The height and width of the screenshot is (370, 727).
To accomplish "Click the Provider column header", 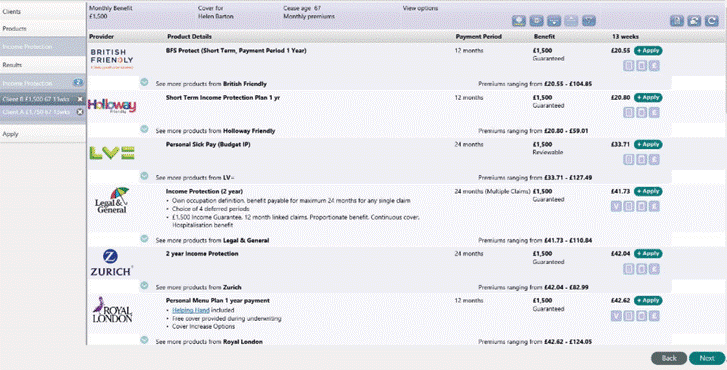I will (102, 36).
